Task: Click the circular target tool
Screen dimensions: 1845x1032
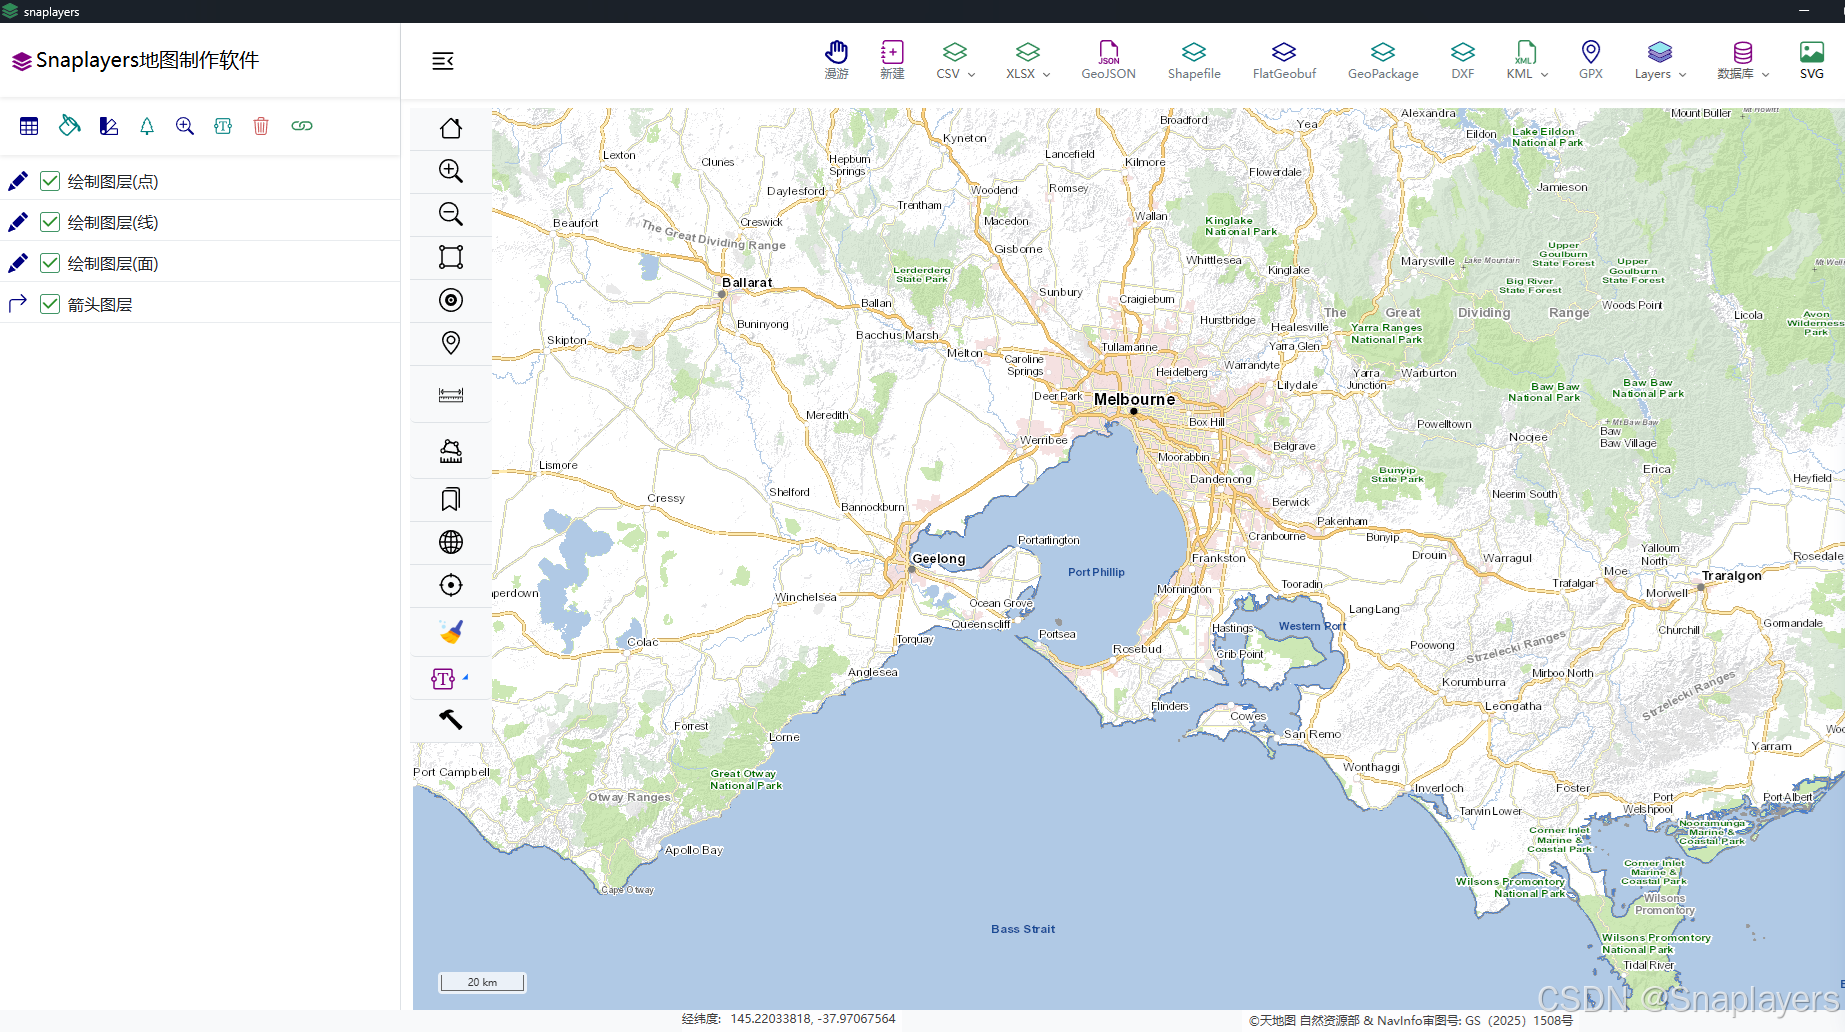Action: click(451, 300)
